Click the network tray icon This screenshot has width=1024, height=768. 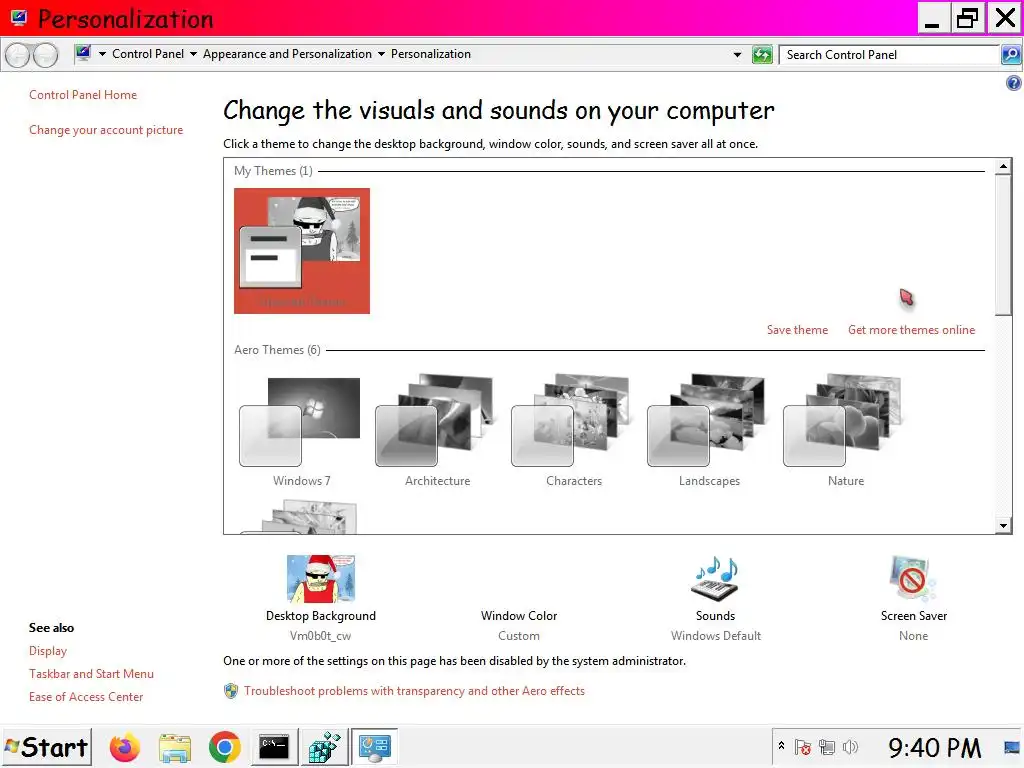click(x=827, y=746)
